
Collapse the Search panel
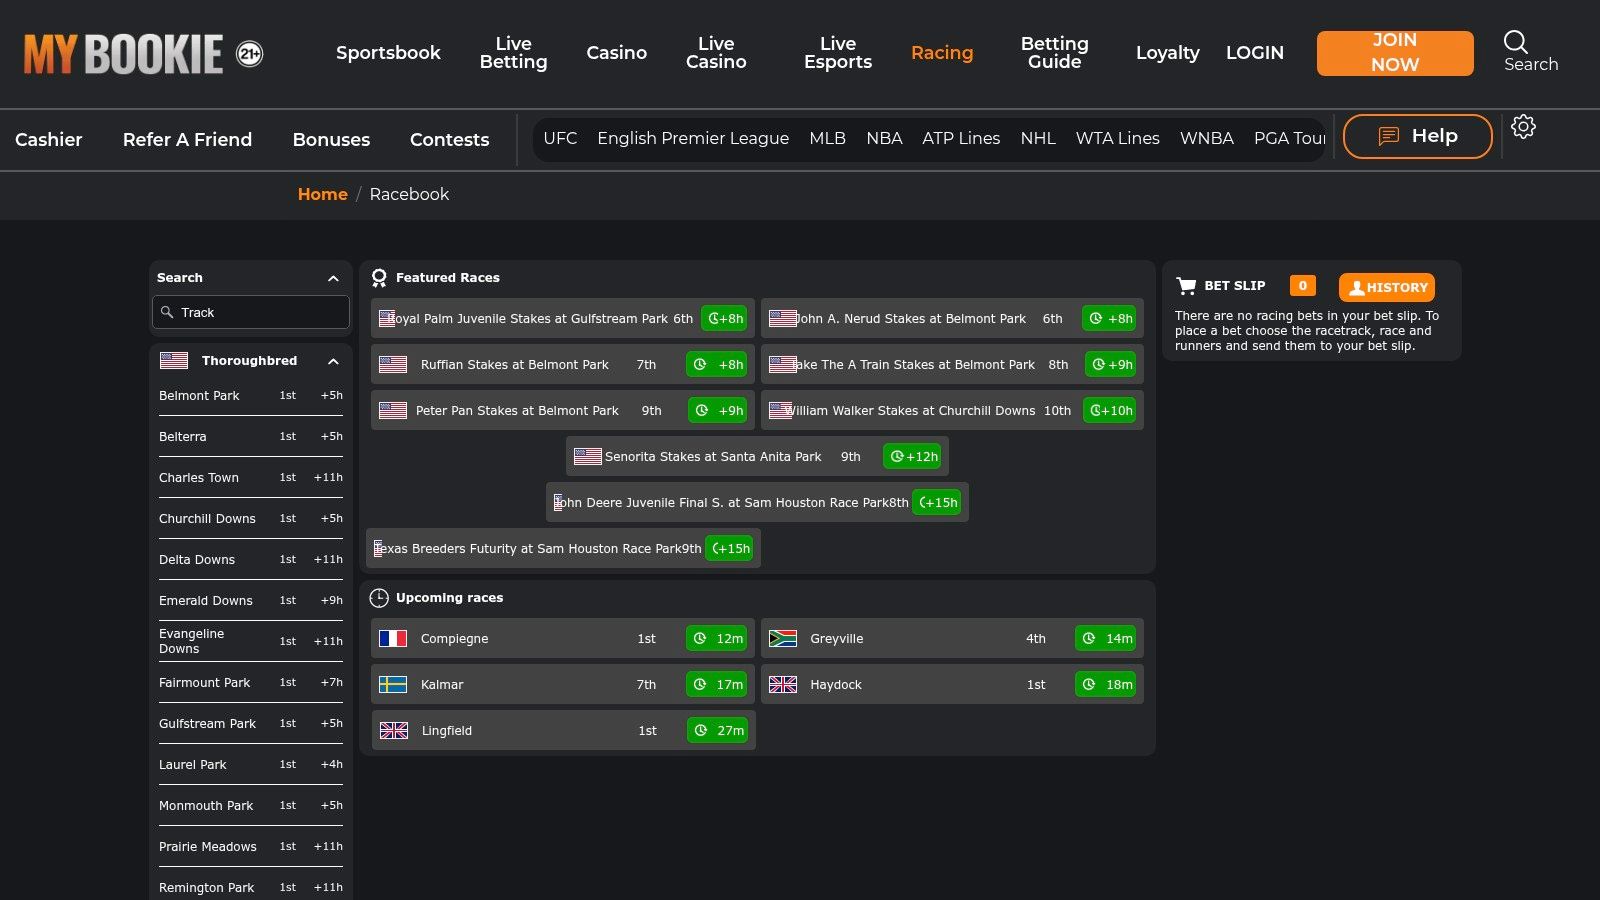(x=333, y=278)
